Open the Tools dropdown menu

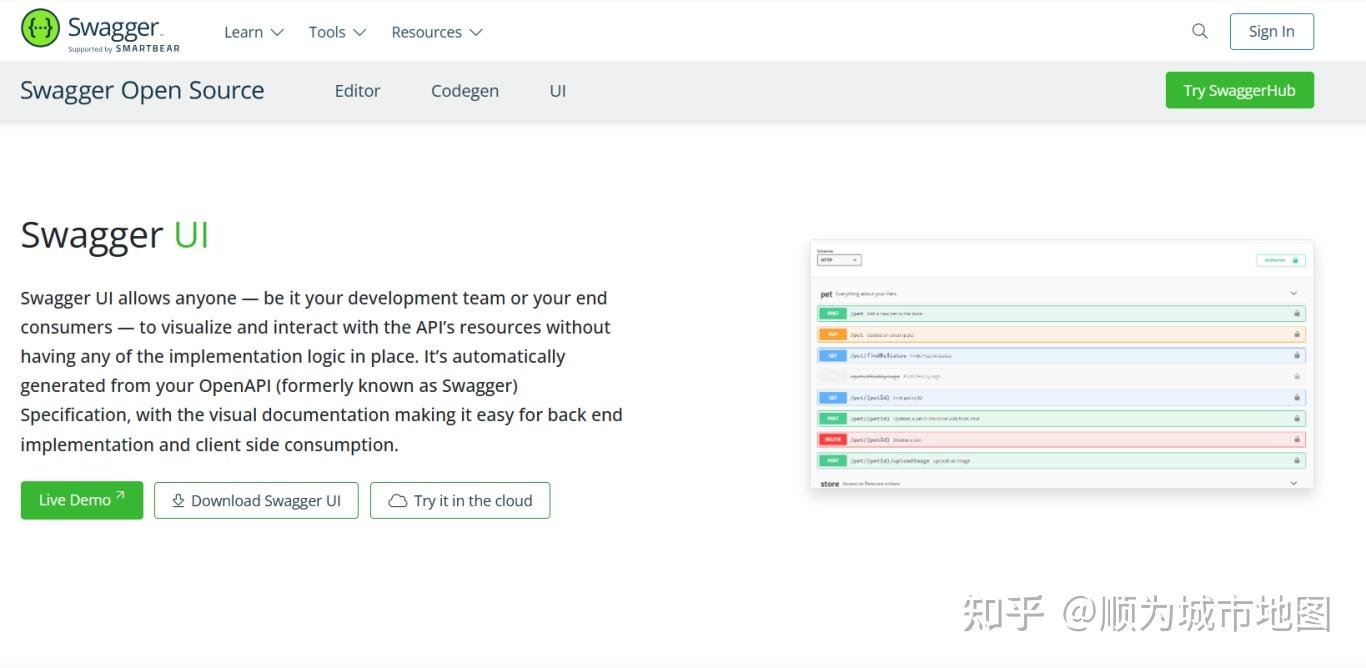[337, 32]
